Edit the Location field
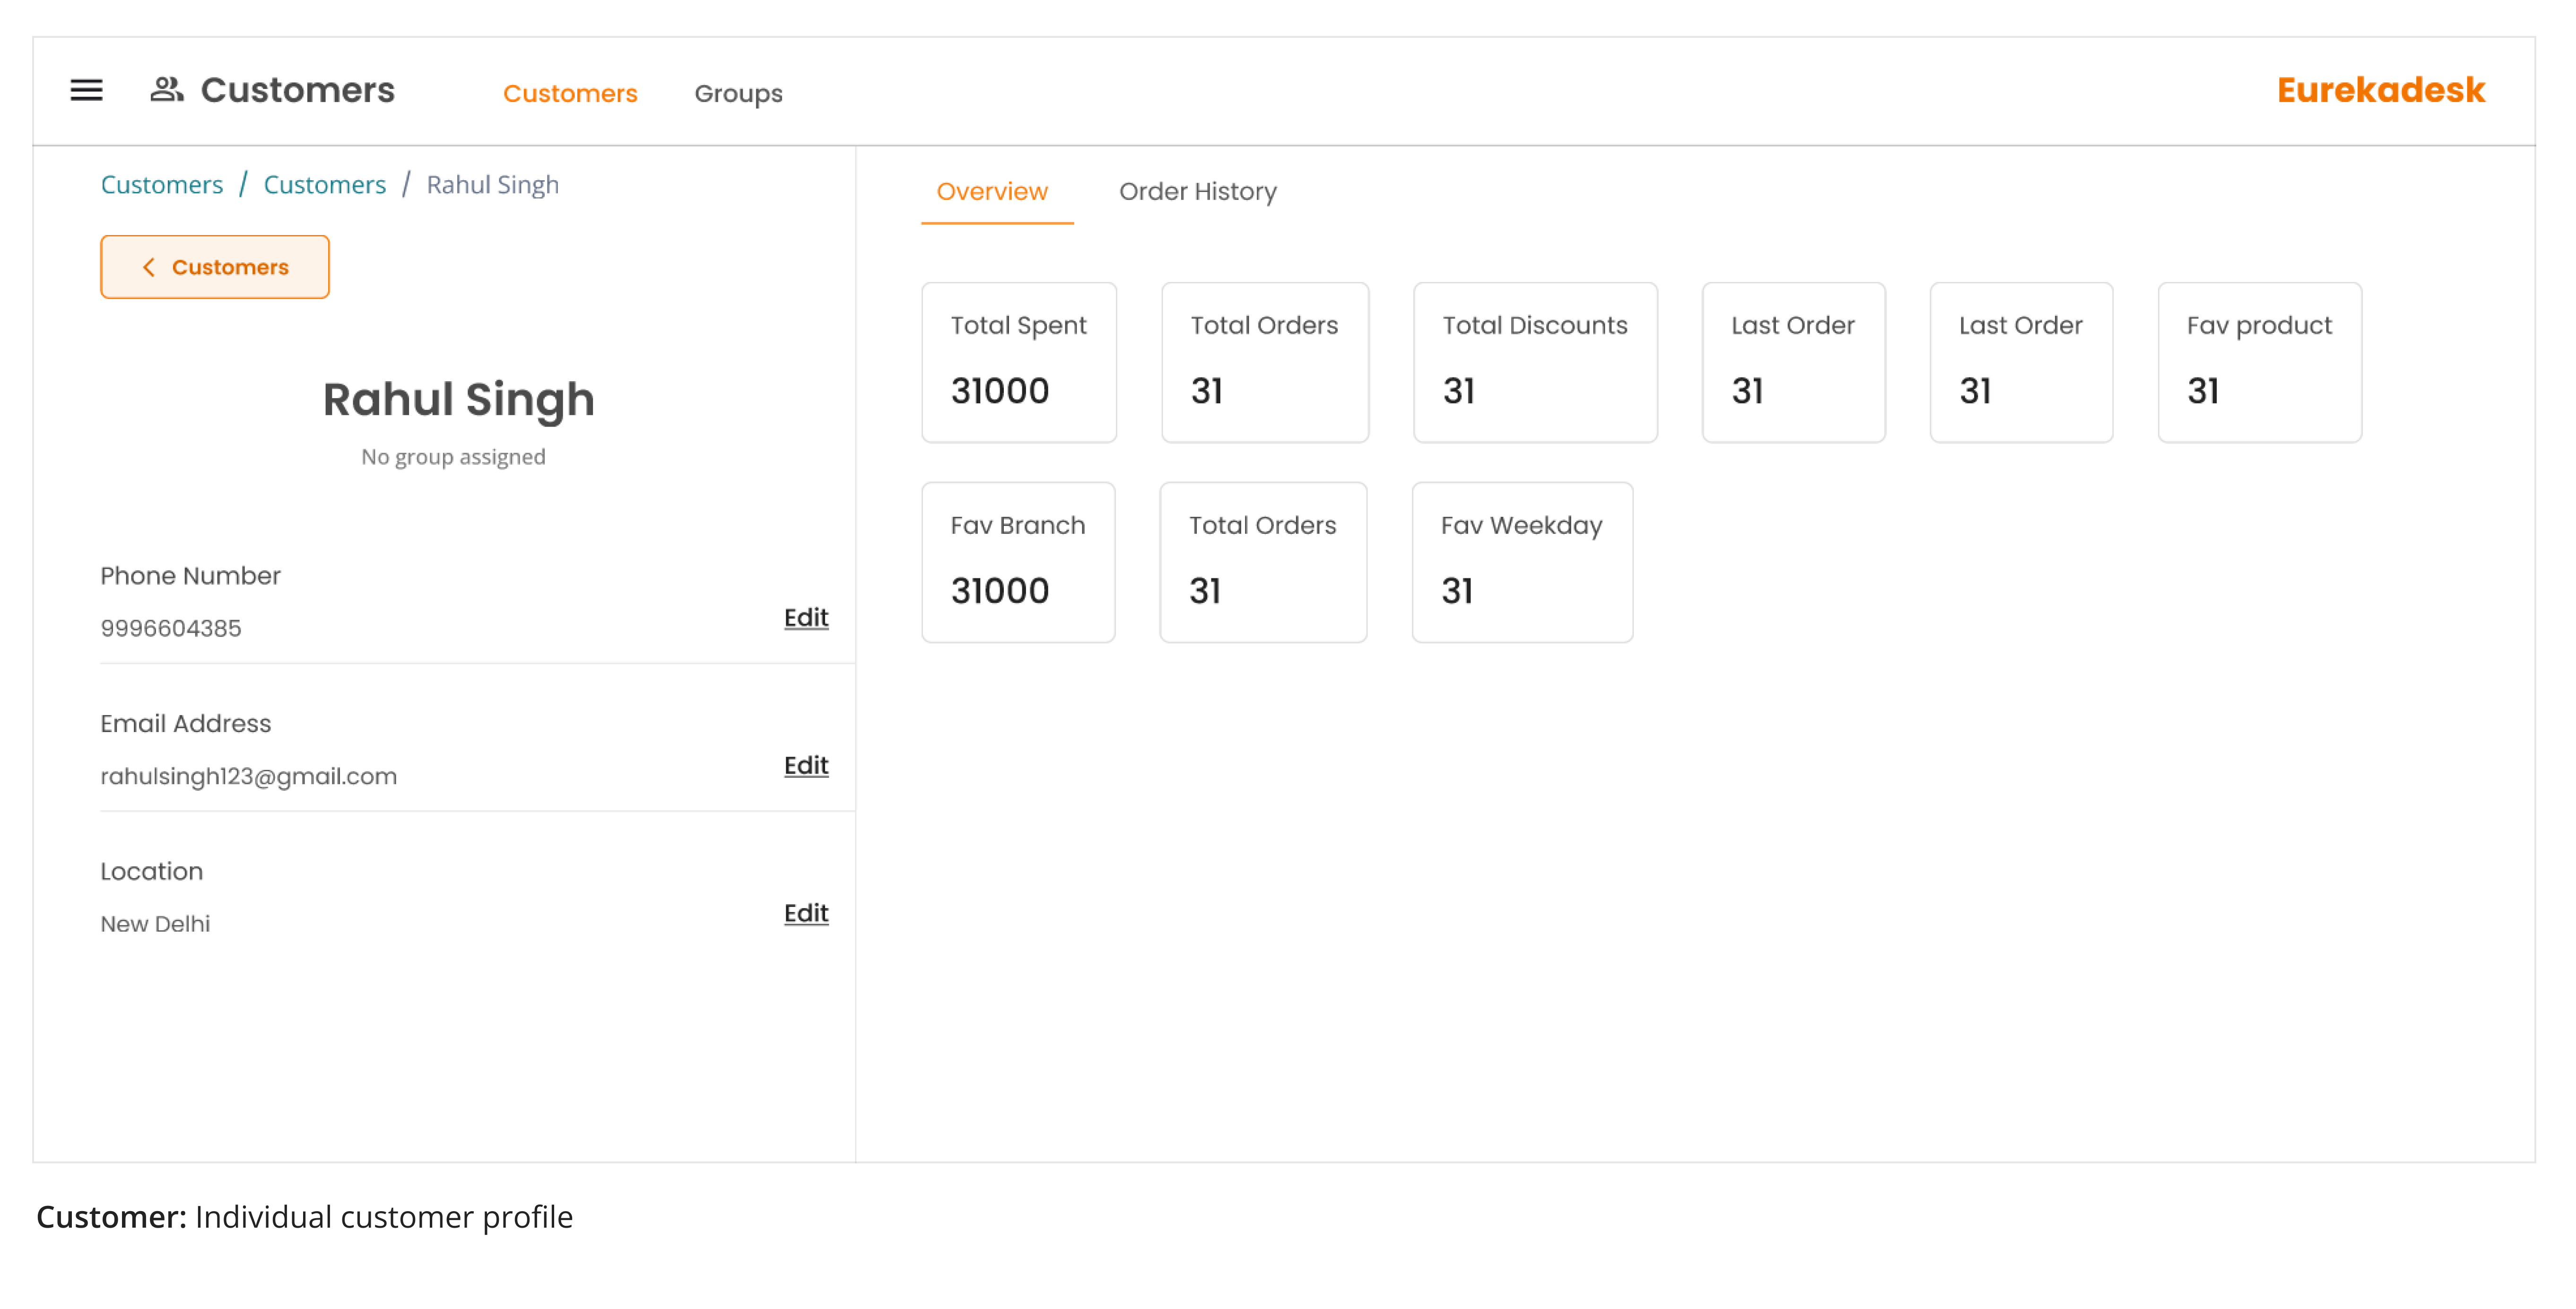 806,914
